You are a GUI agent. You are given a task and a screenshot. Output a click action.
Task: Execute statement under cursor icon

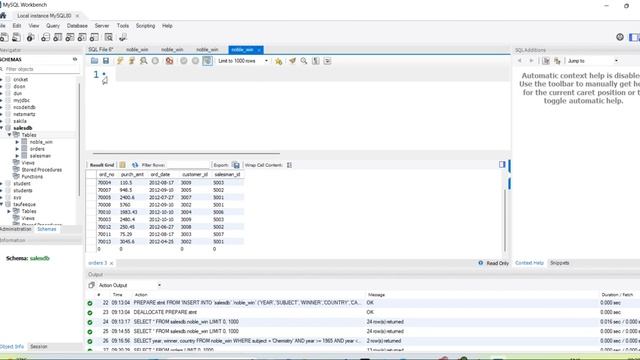[x=132, y=61]
